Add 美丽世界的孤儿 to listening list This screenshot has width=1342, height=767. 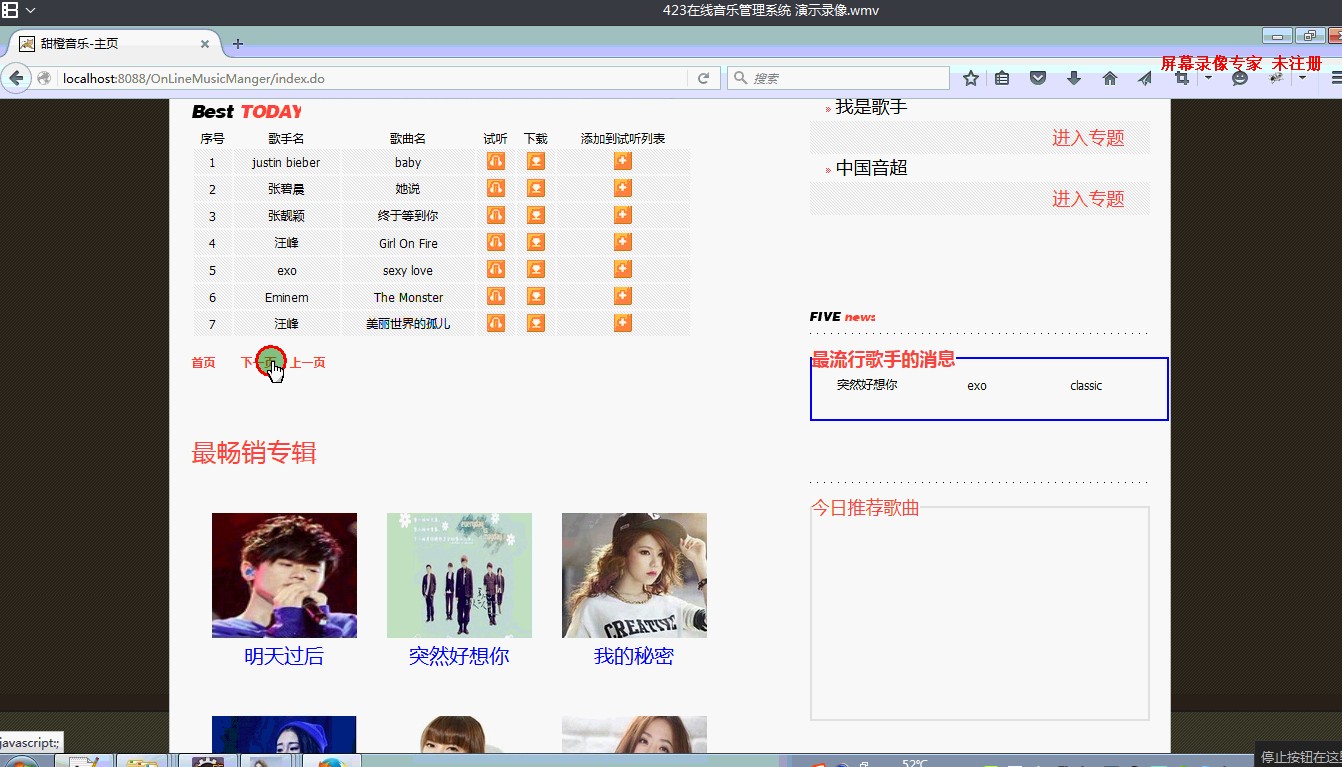(622, 323)
